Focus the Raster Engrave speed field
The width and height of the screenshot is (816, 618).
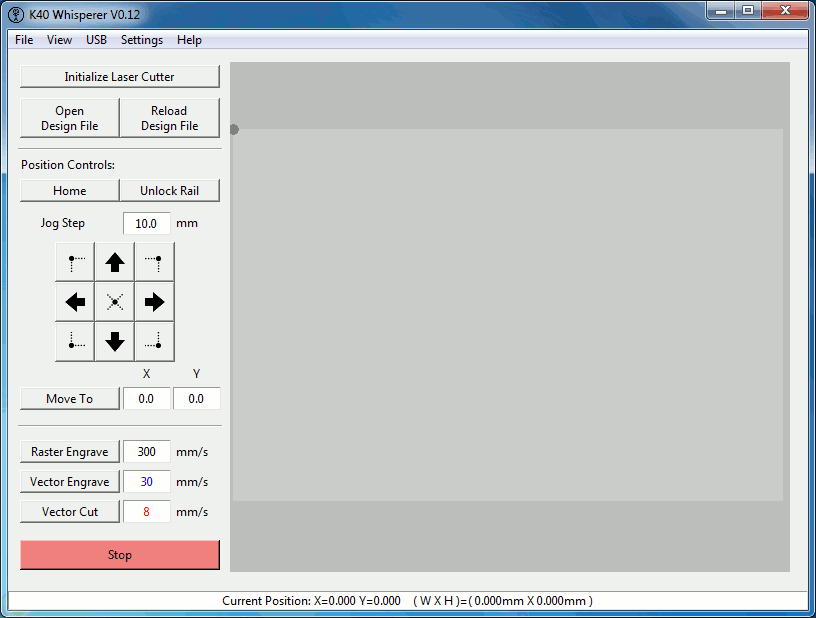pos(147,452)
